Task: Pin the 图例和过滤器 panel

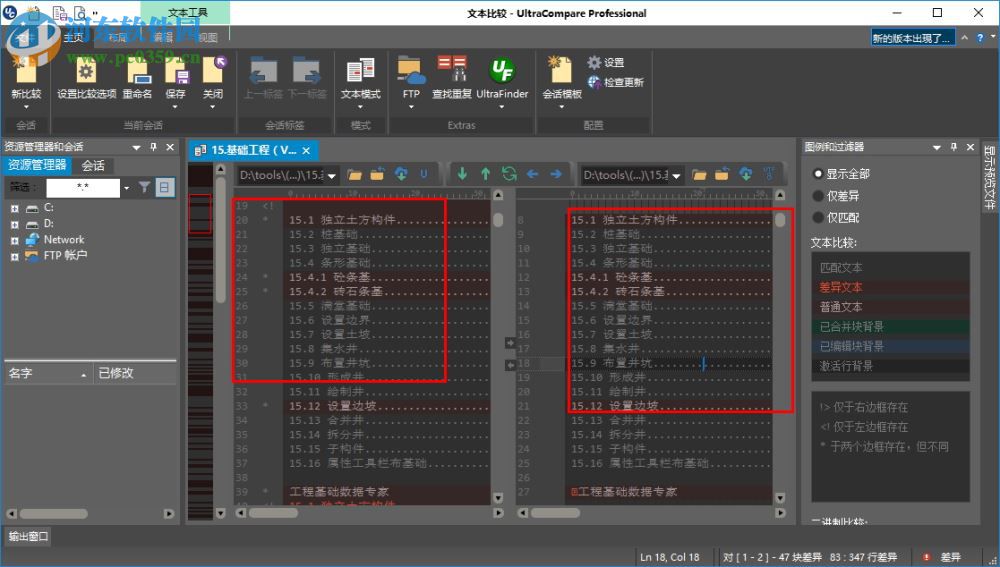Action: click(x=953, y=147)
